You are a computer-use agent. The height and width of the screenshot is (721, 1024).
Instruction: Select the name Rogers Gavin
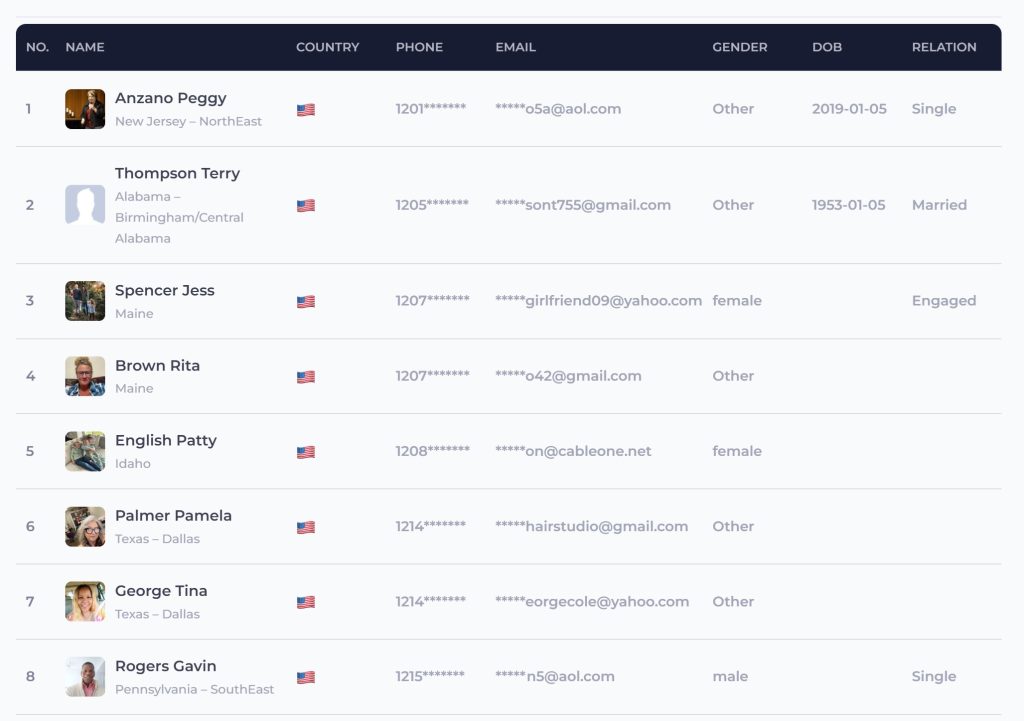165,666
